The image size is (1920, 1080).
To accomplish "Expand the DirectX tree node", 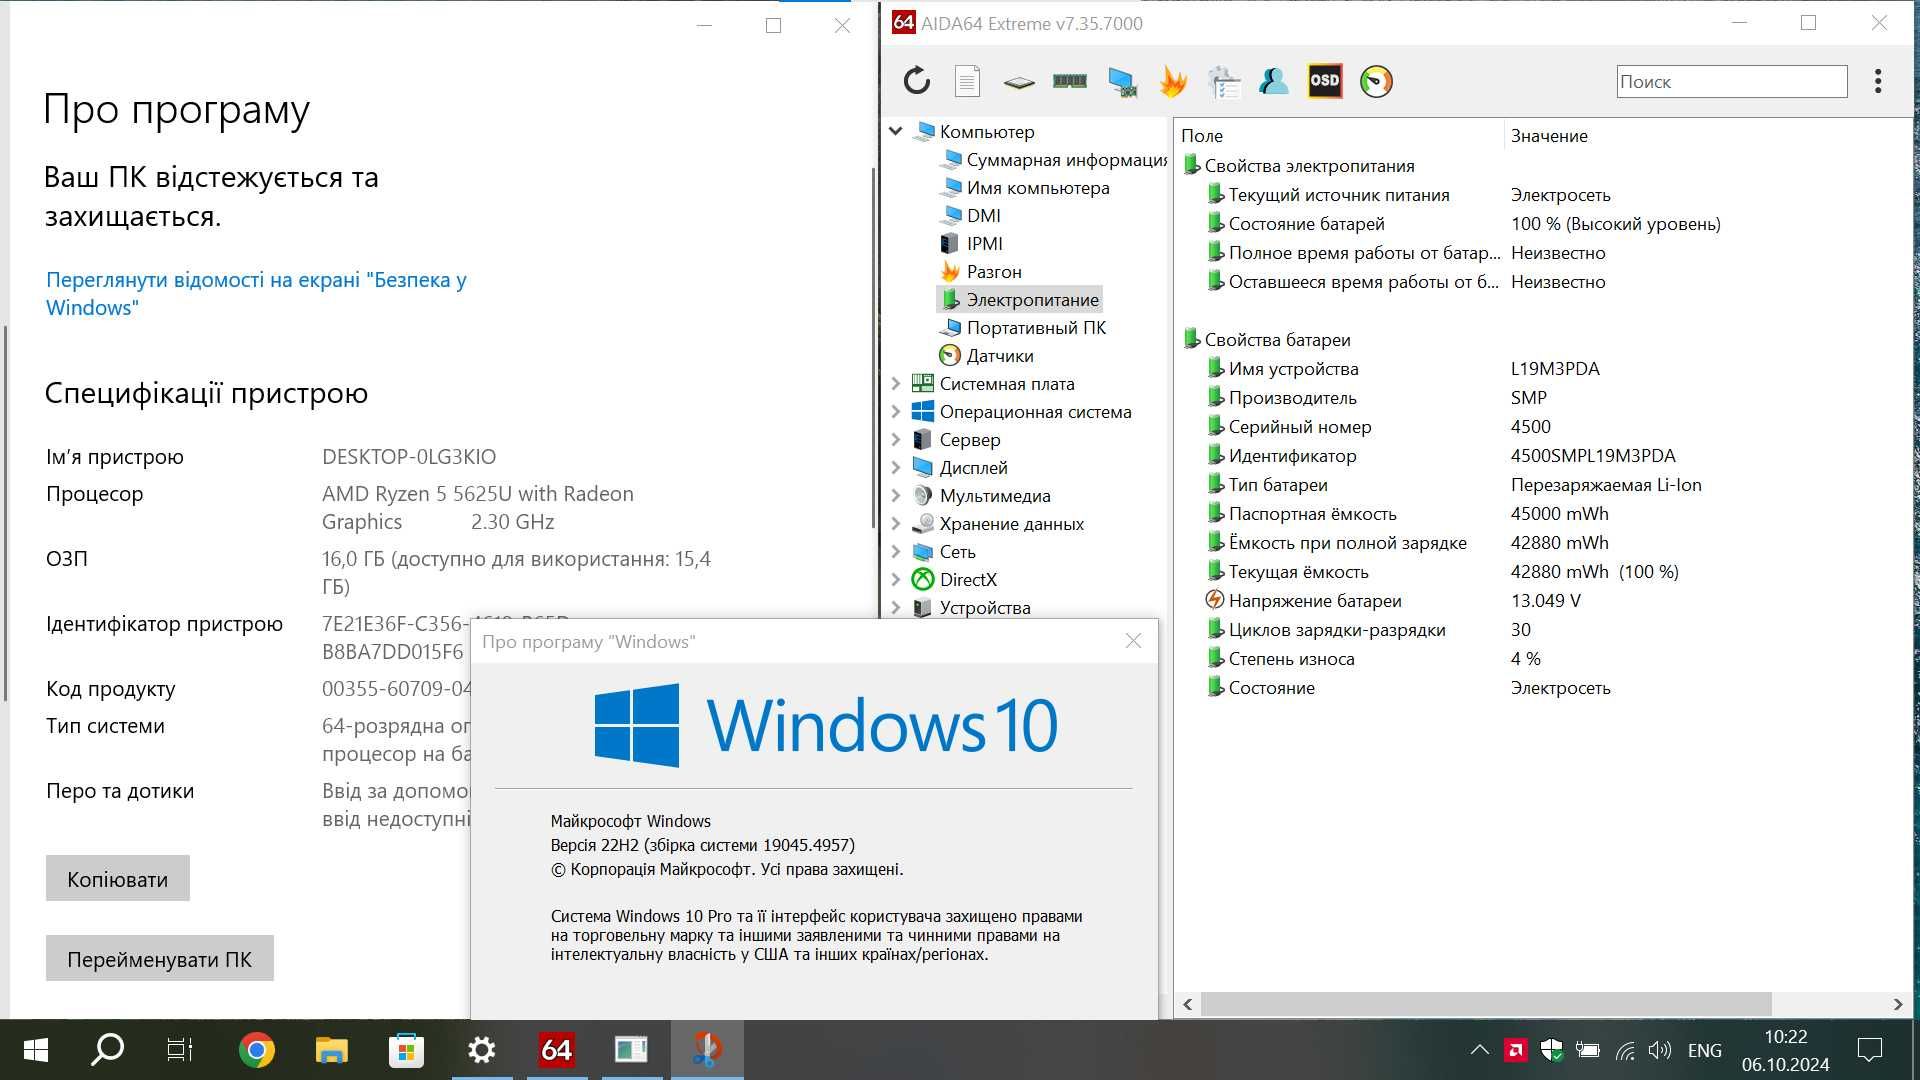I will [x=896, y=579].
